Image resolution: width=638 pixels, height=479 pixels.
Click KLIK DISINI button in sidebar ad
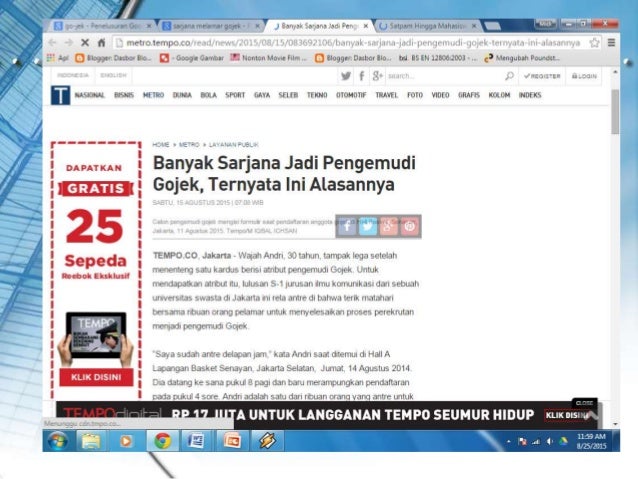(96, 377)
